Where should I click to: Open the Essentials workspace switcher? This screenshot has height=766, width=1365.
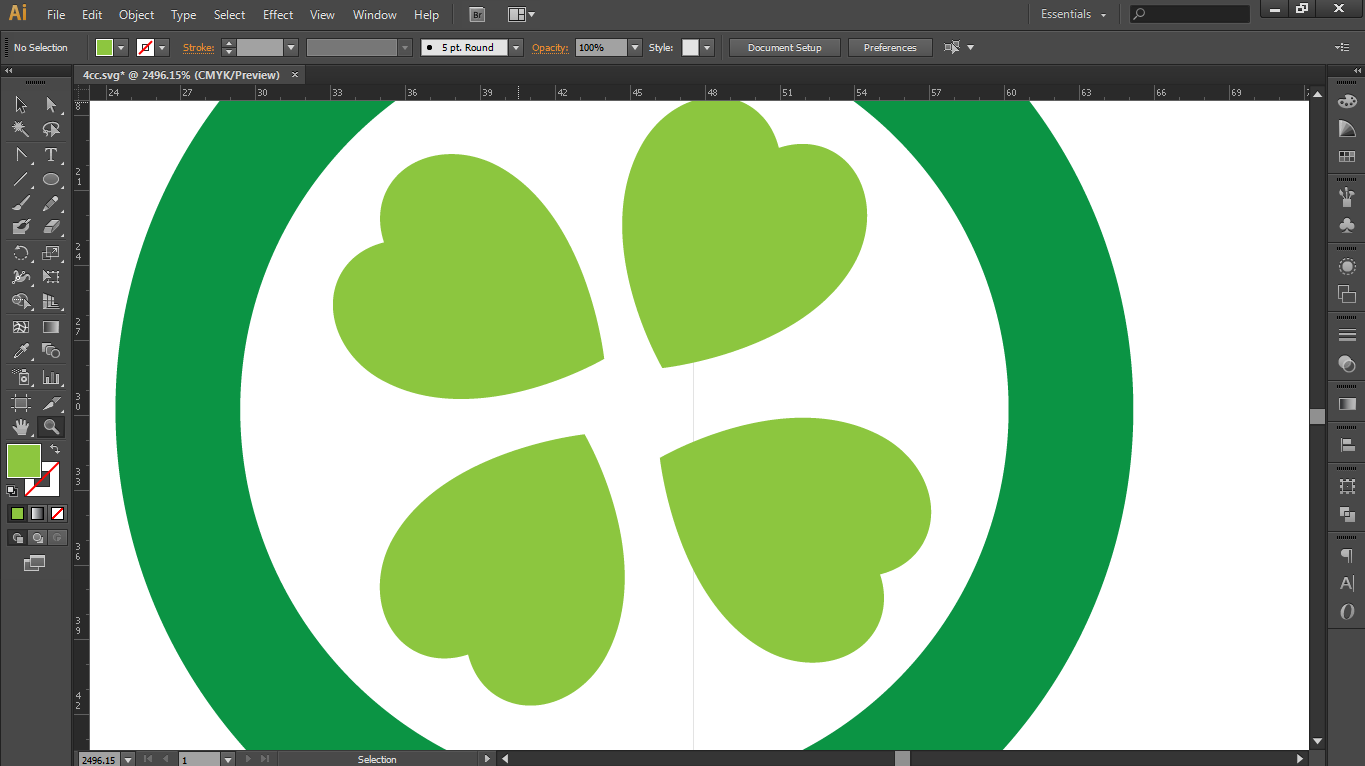(1074, 14)
